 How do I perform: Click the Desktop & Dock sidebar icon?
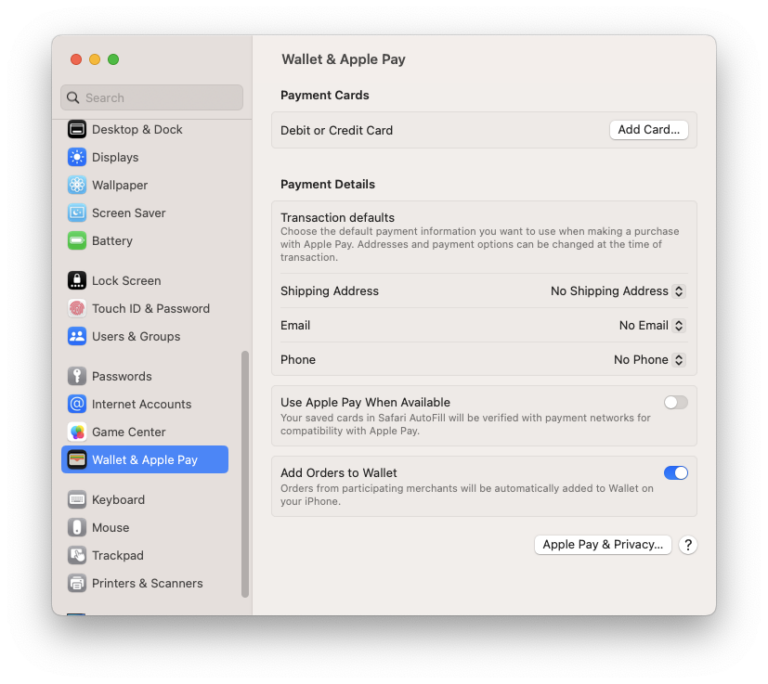pyautogui.click(x=77, y=129)
